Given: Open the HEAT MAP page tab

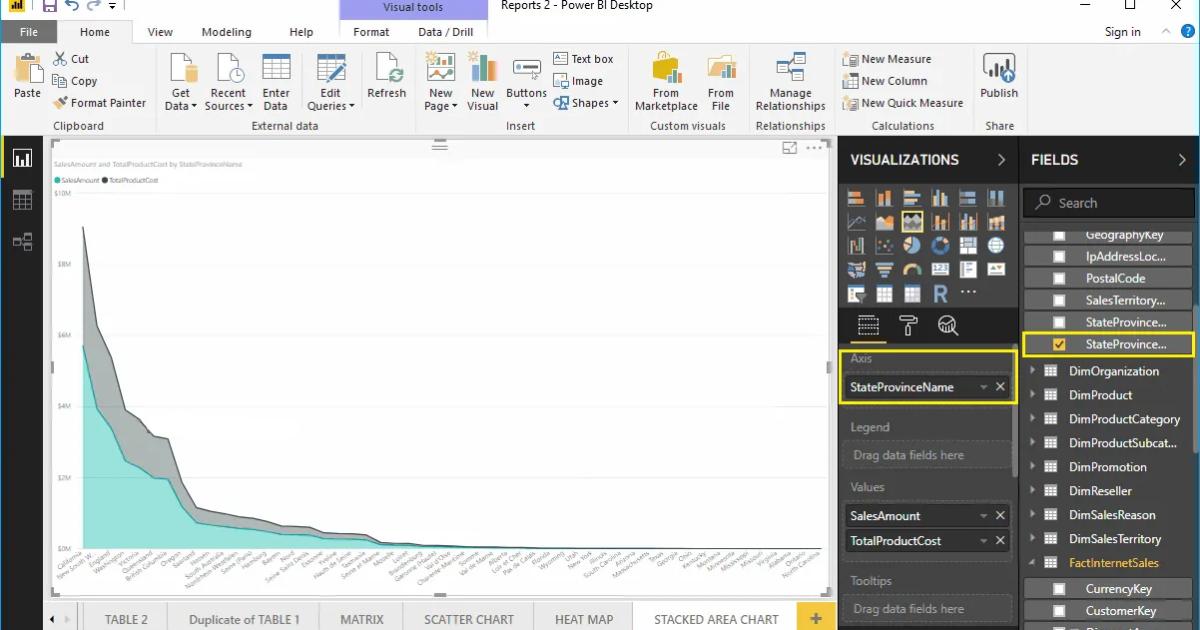Looking at the screenshot, I should (583, 618).
